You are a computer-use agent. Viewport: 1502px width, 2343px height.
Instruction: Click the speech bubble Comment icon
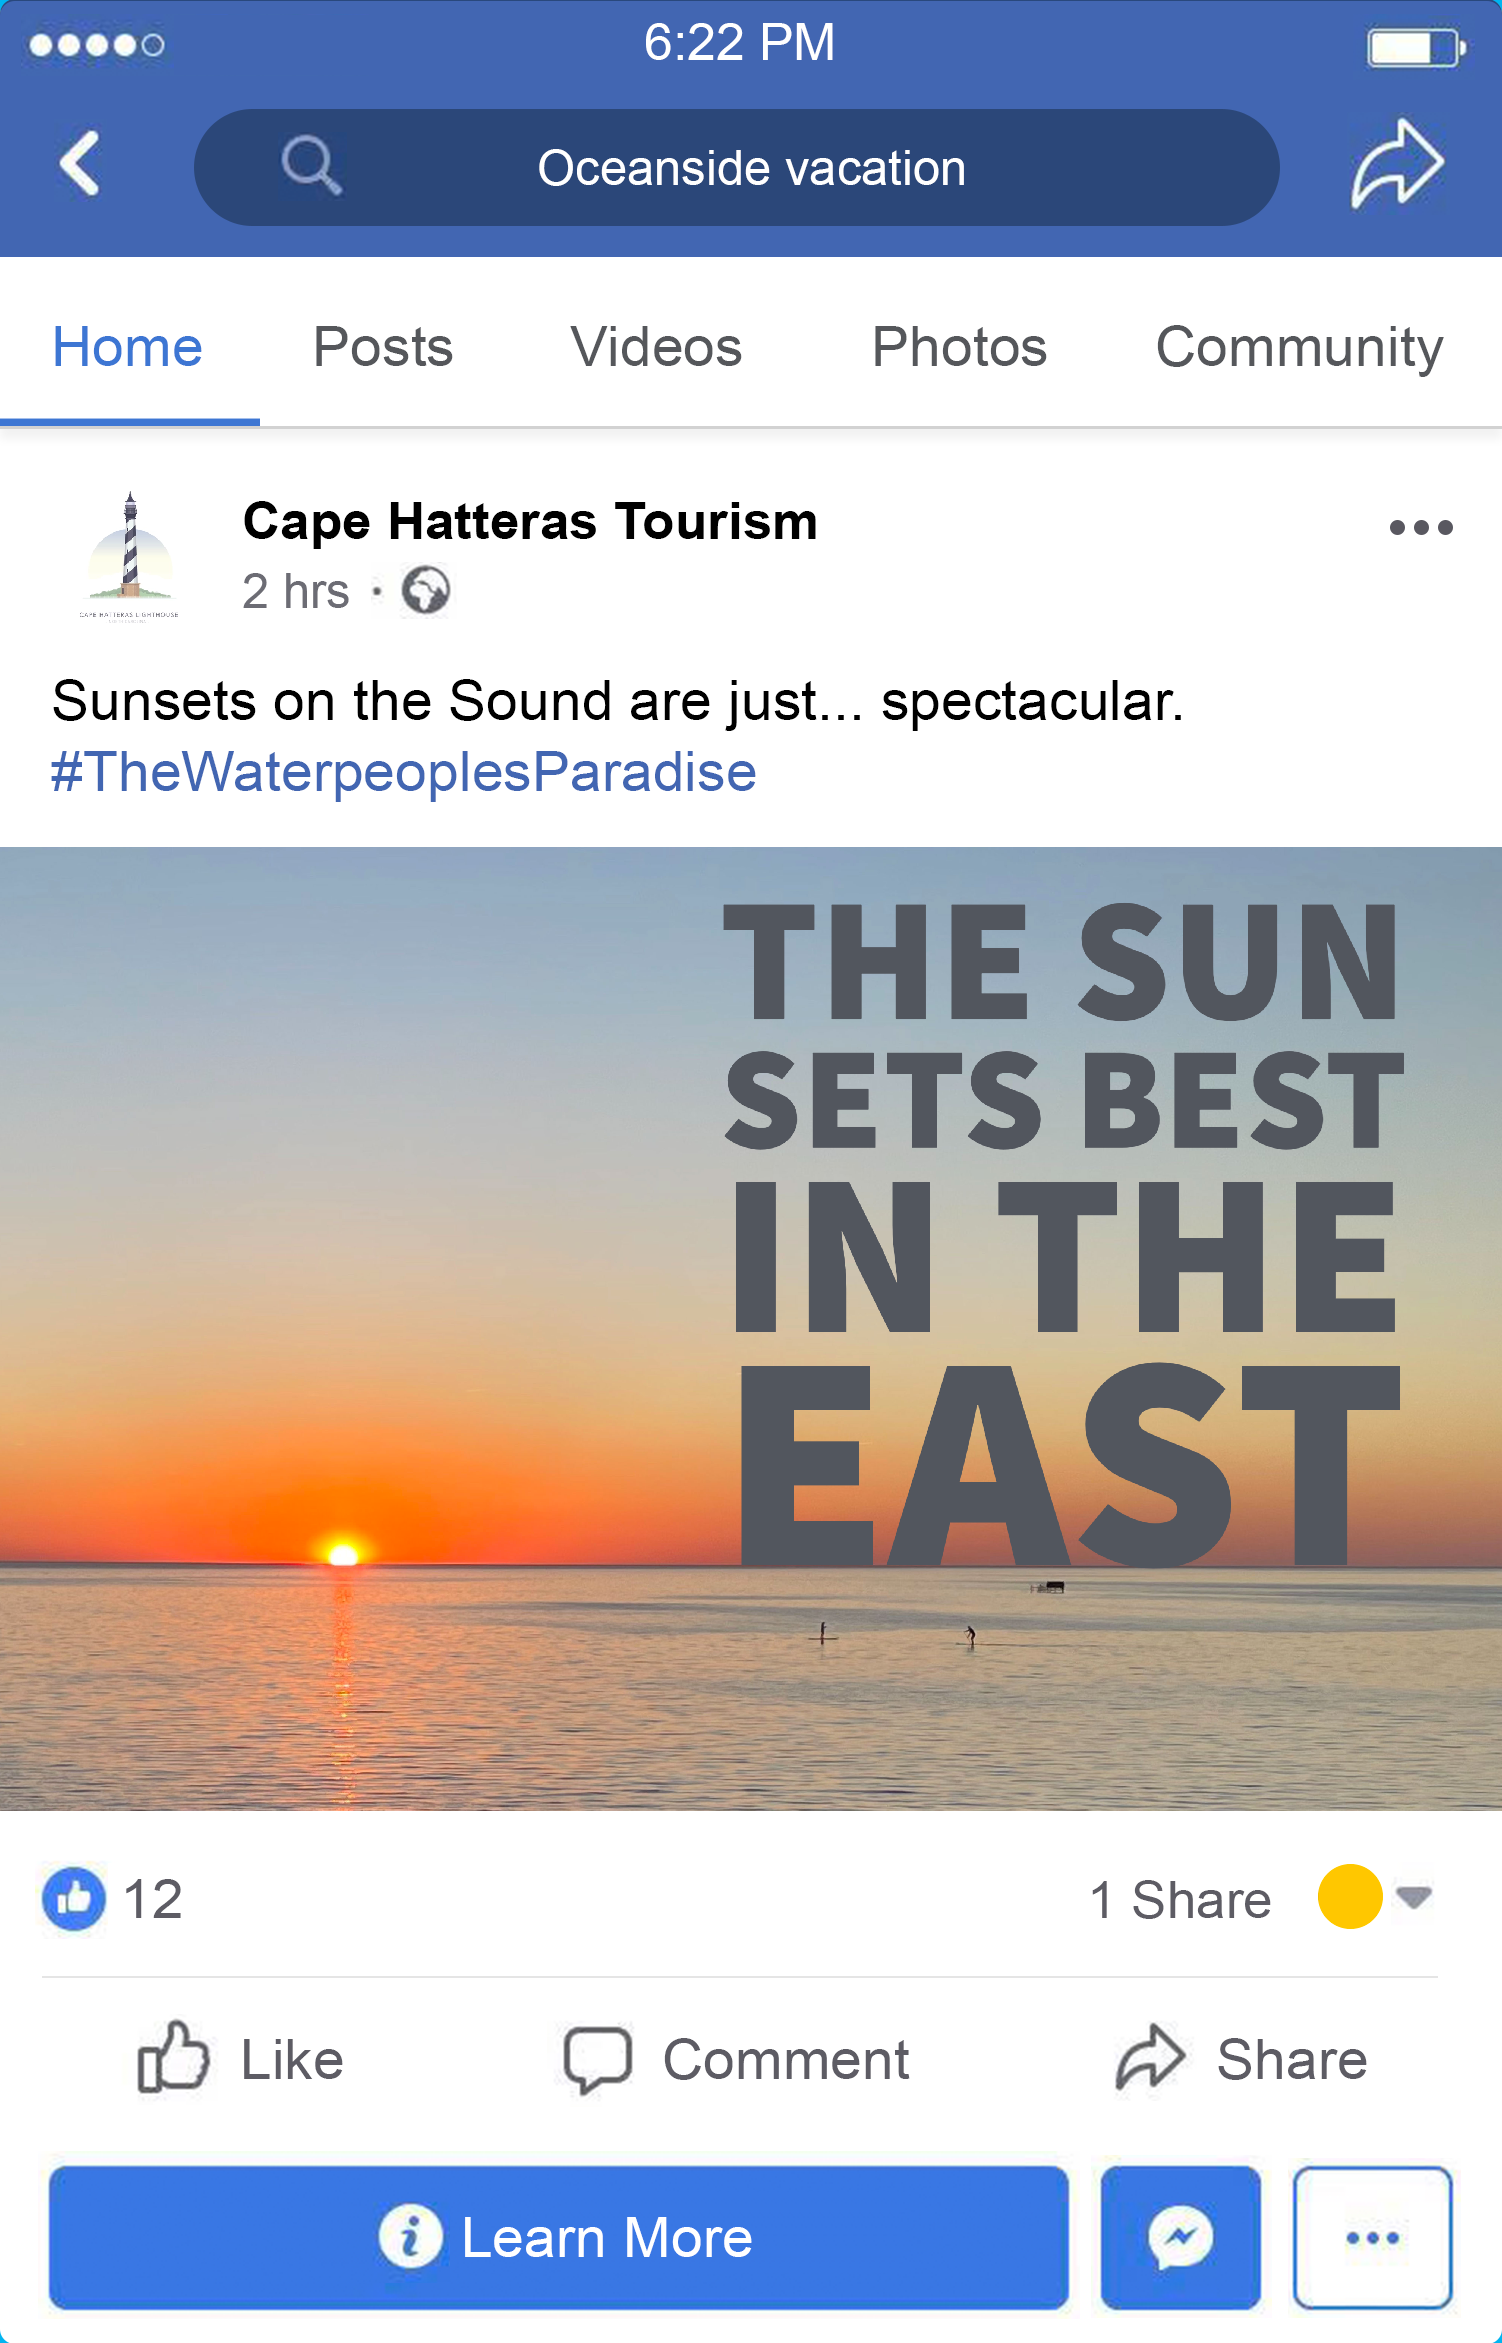597,2060
